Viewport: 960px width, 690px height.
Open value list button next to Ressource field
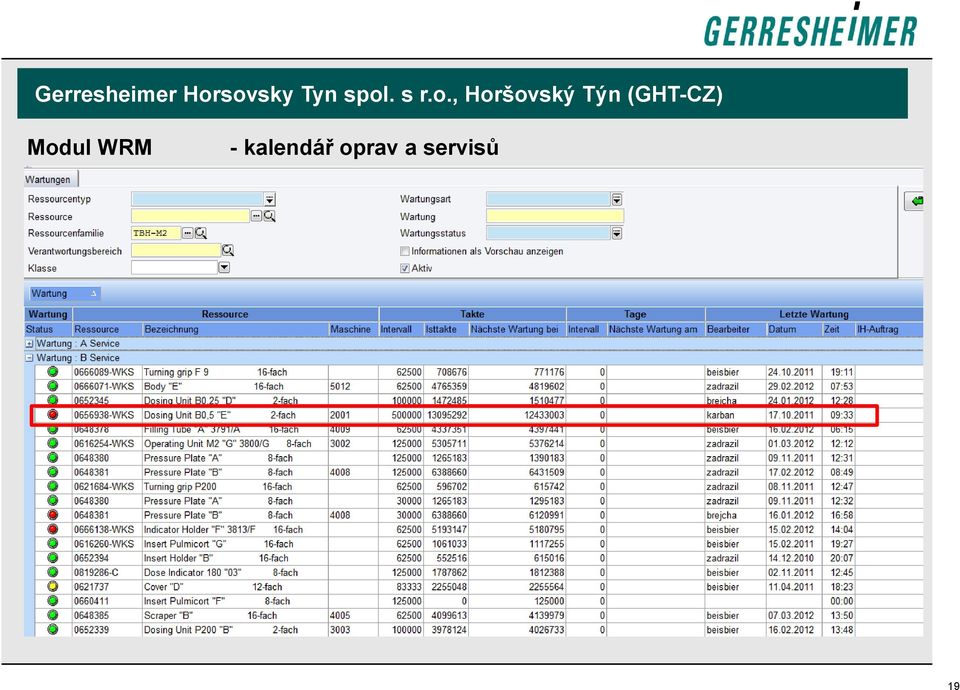tap(256, 216)
